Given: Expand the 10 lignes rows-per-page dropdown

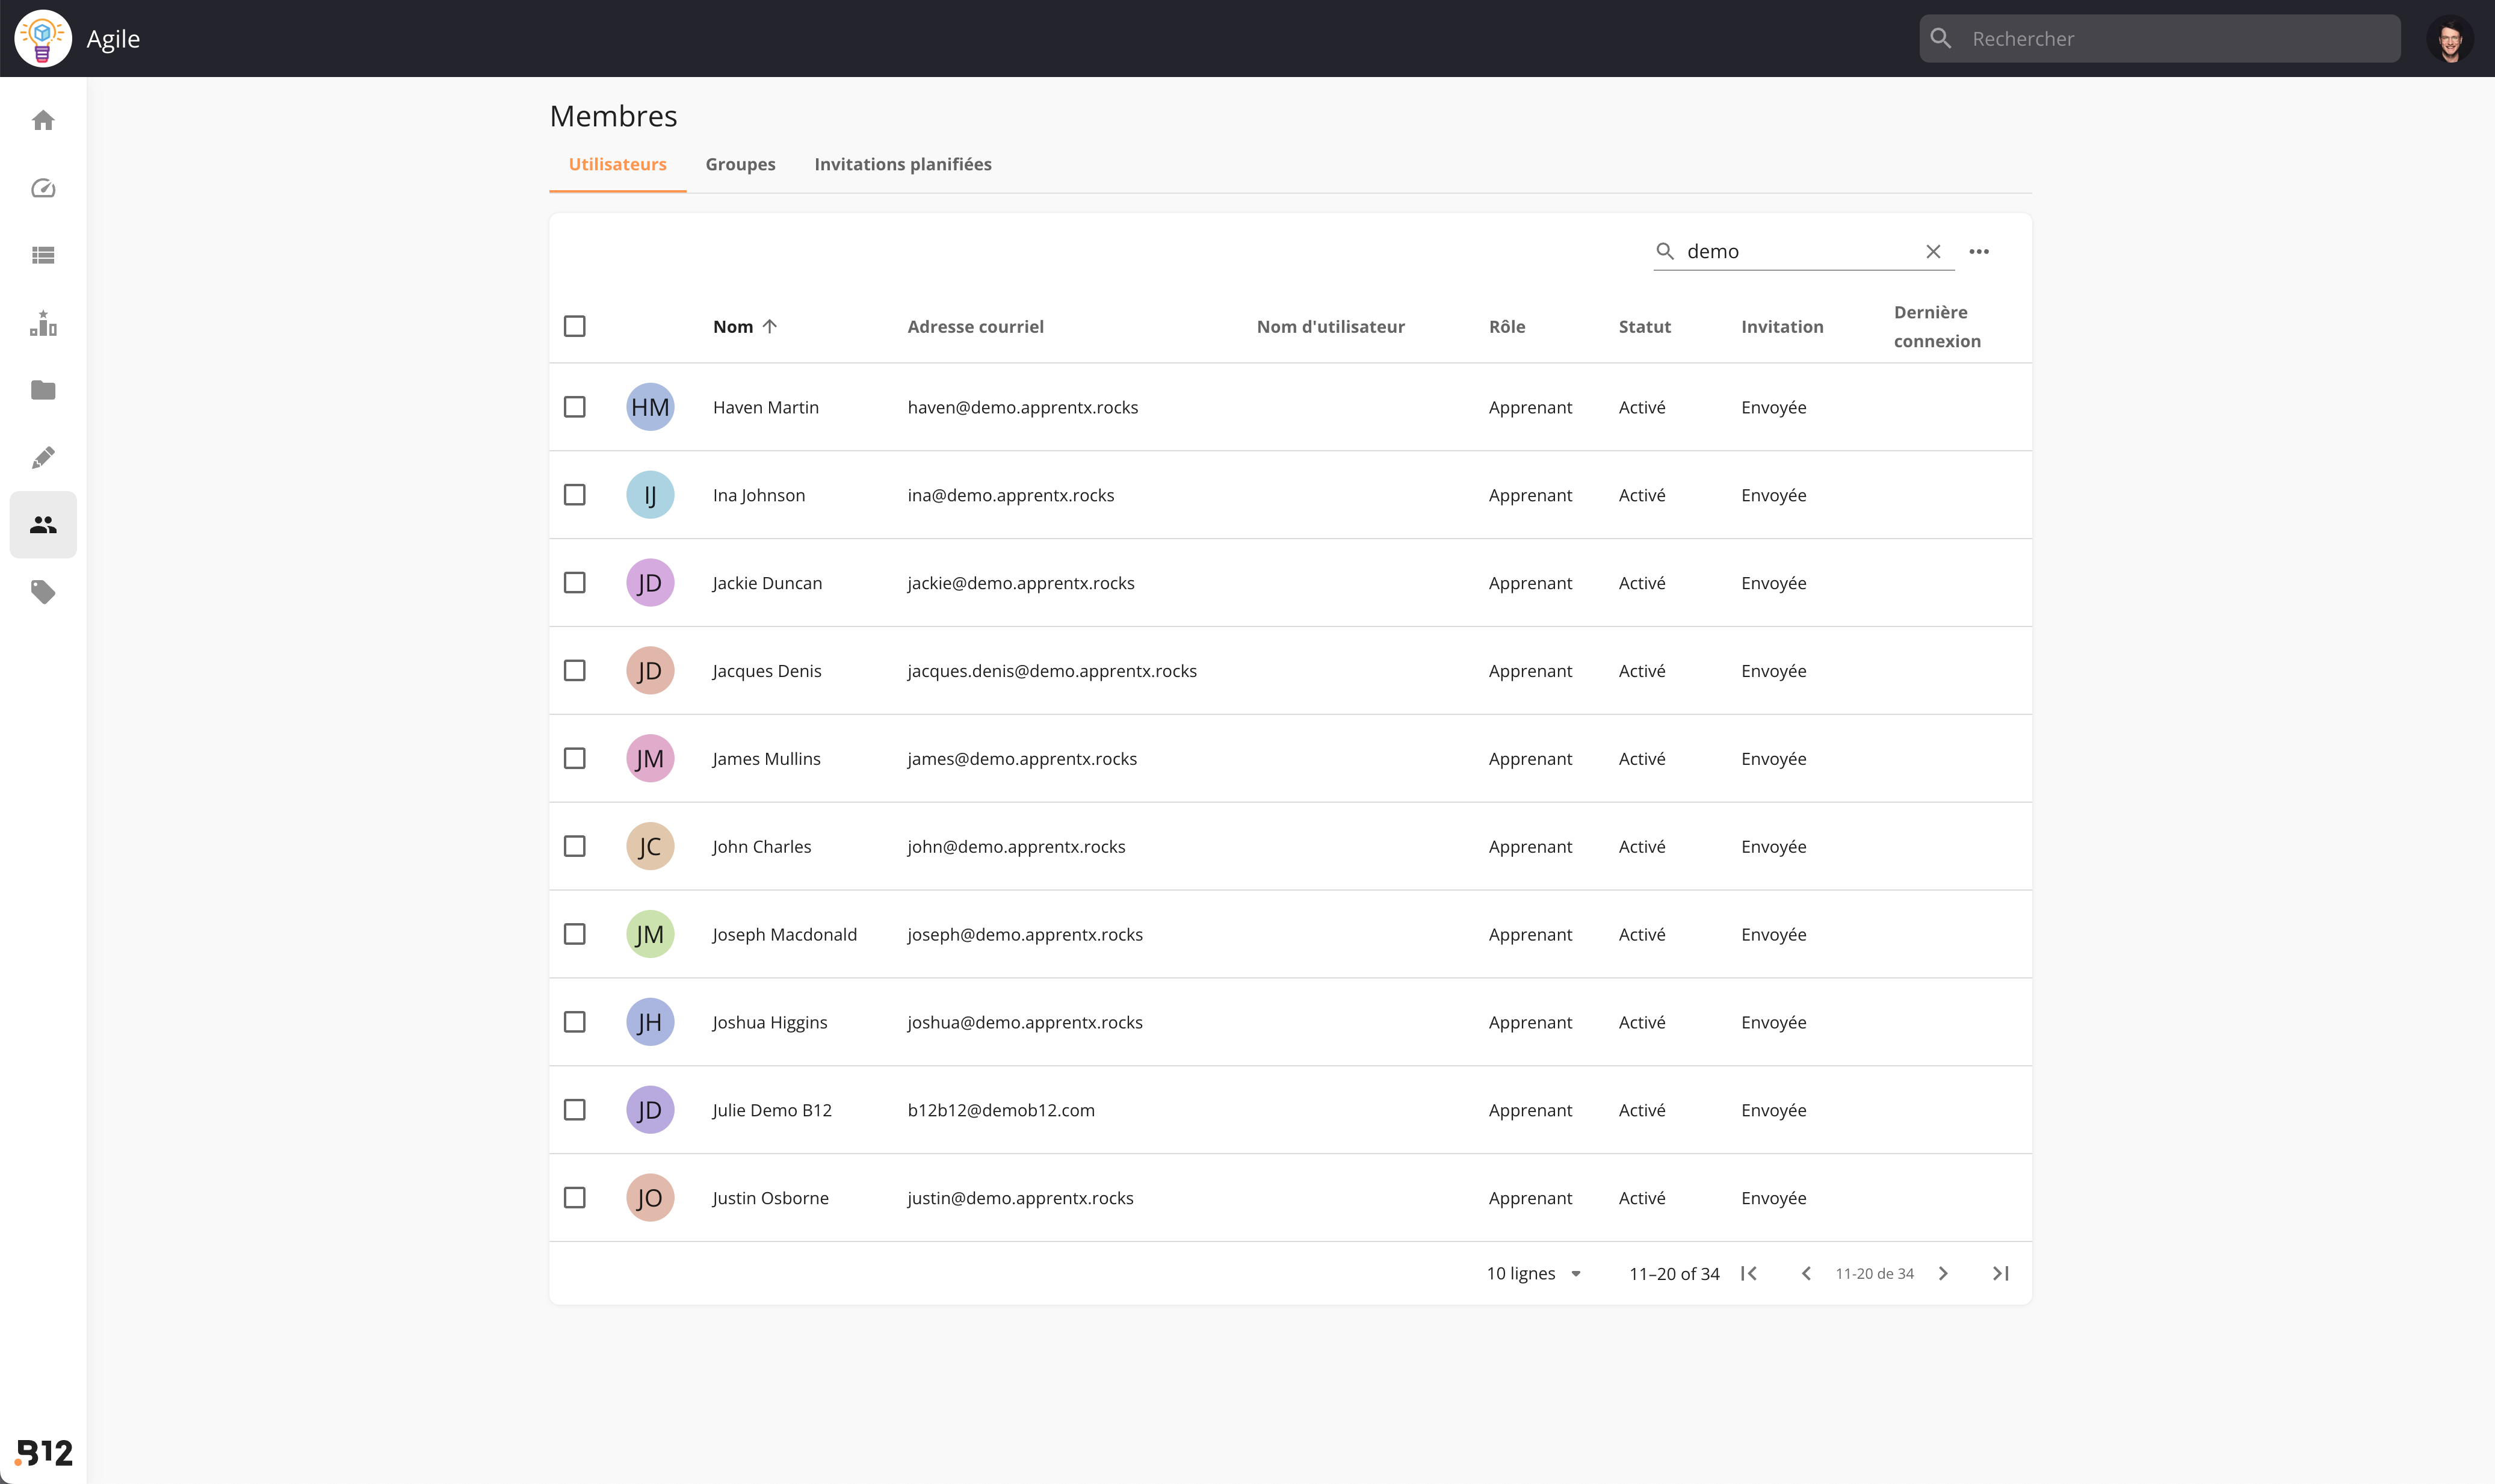Looking at the screenshot, I should pos(1534,1273).
